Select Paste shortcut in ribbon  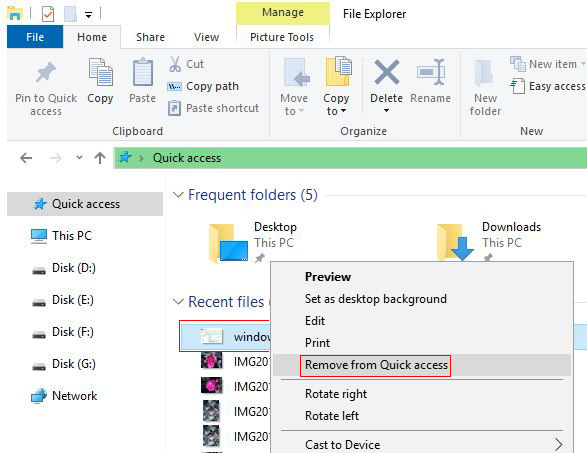pyautogui.click(x=213, y=108)
